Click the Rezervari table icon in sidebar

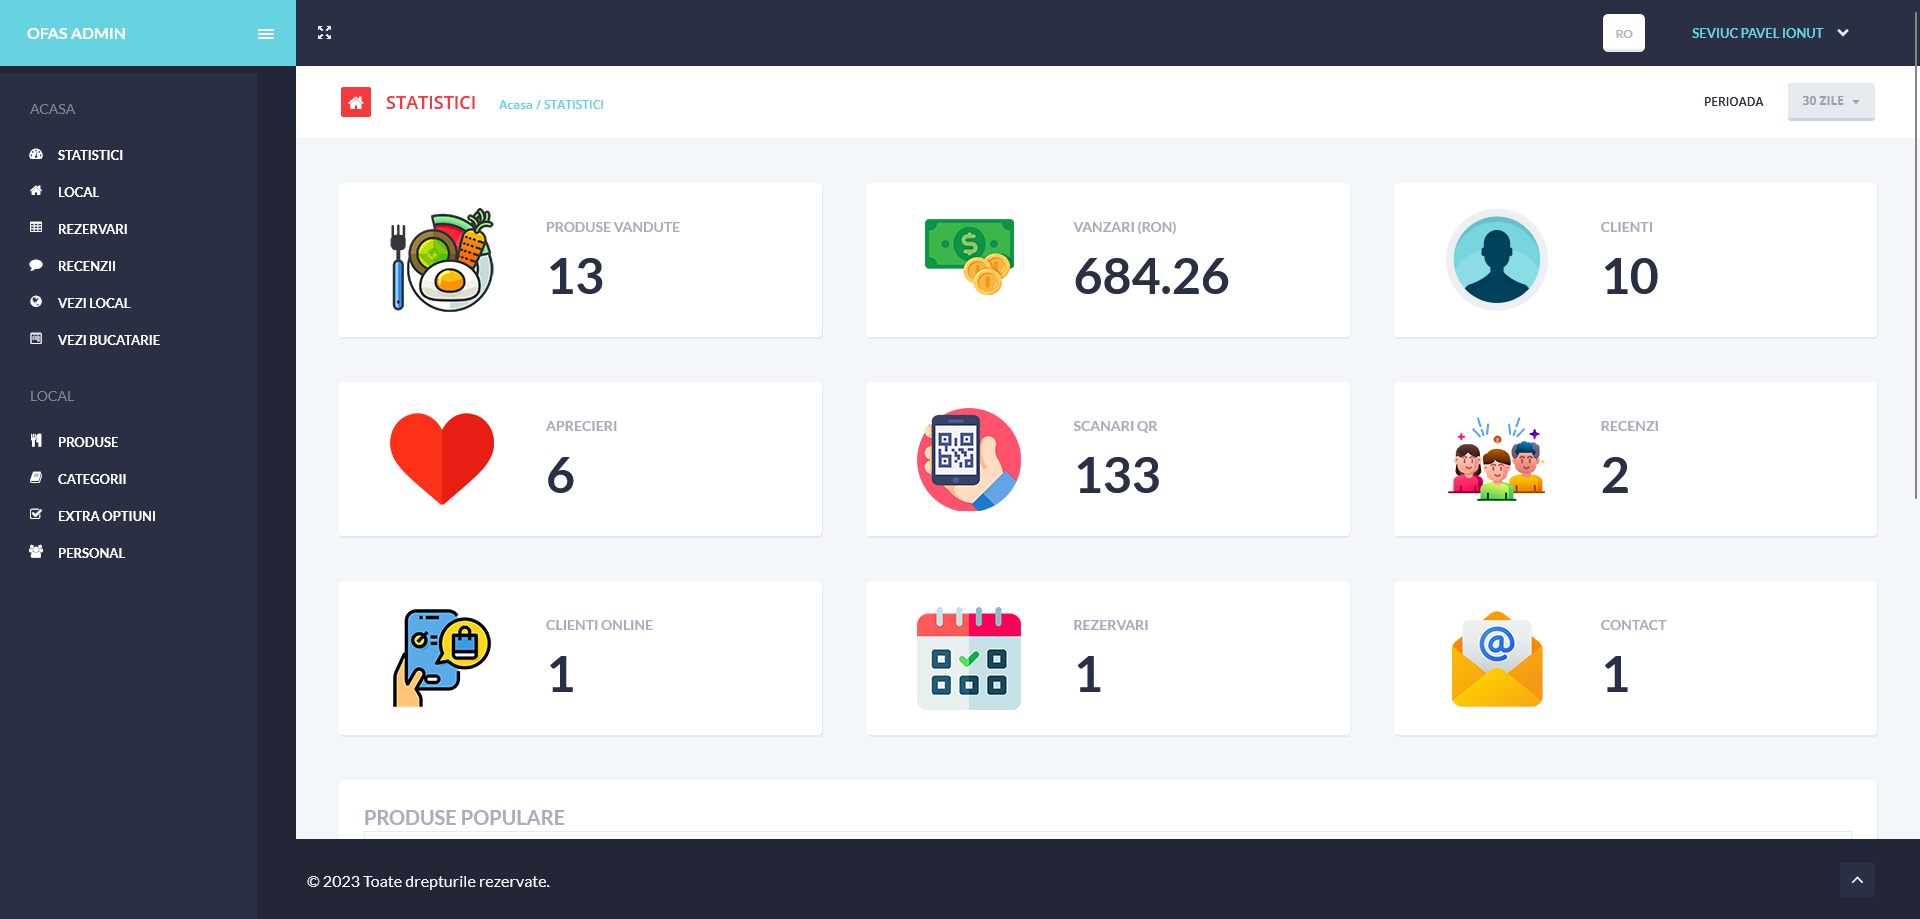36,228
